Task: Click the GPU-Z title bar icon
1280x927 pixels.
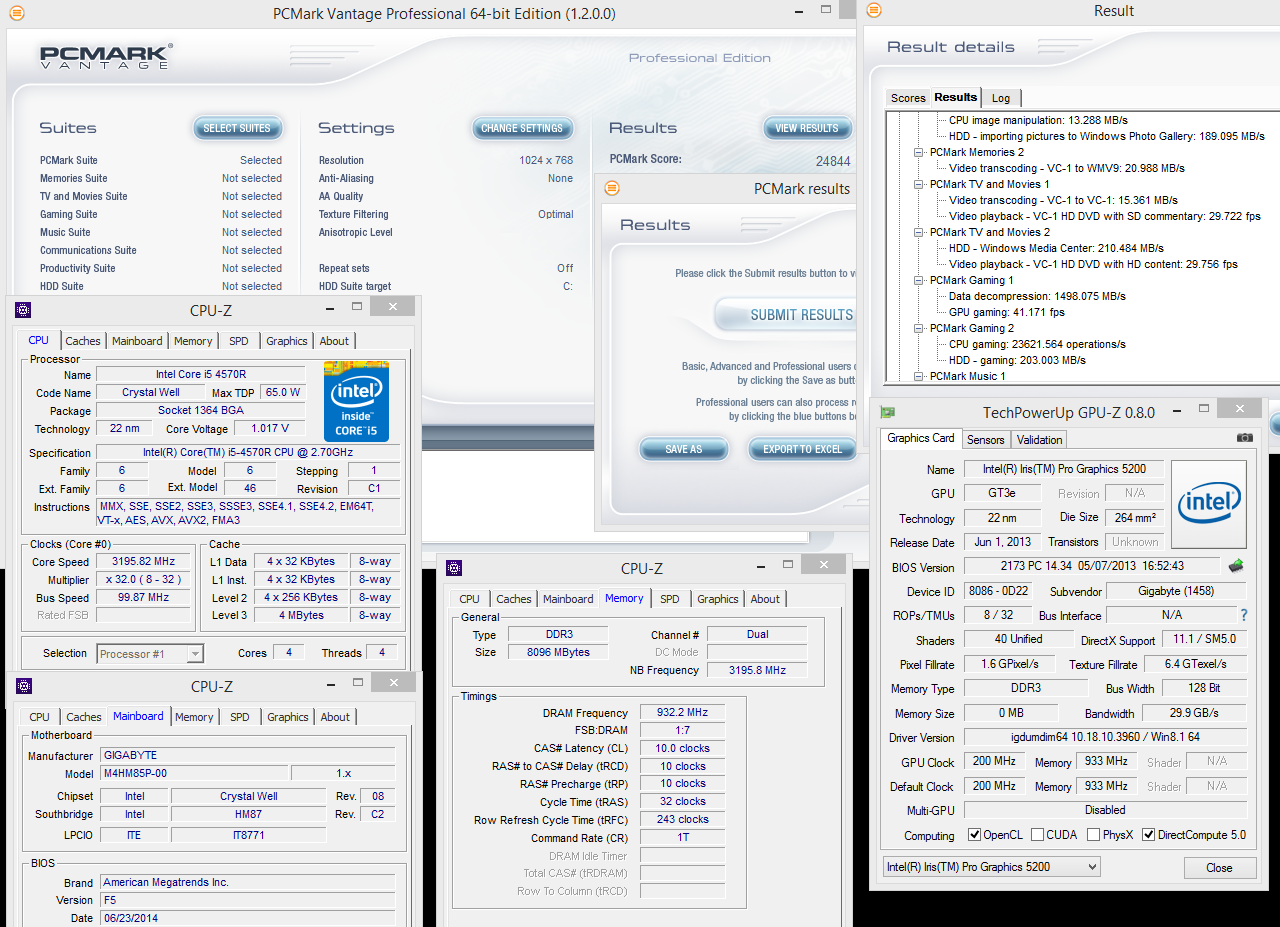Action: tap(887, 412)
